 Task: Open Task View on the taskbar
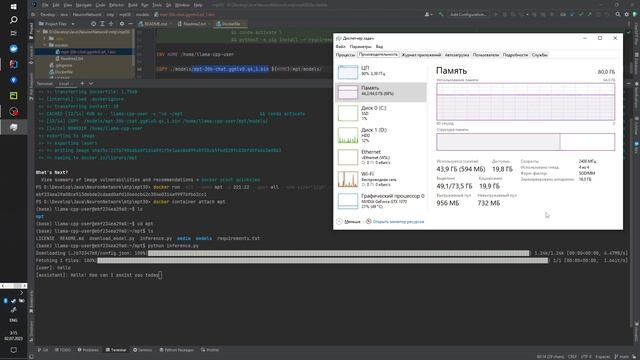click(x=13, y=33)
